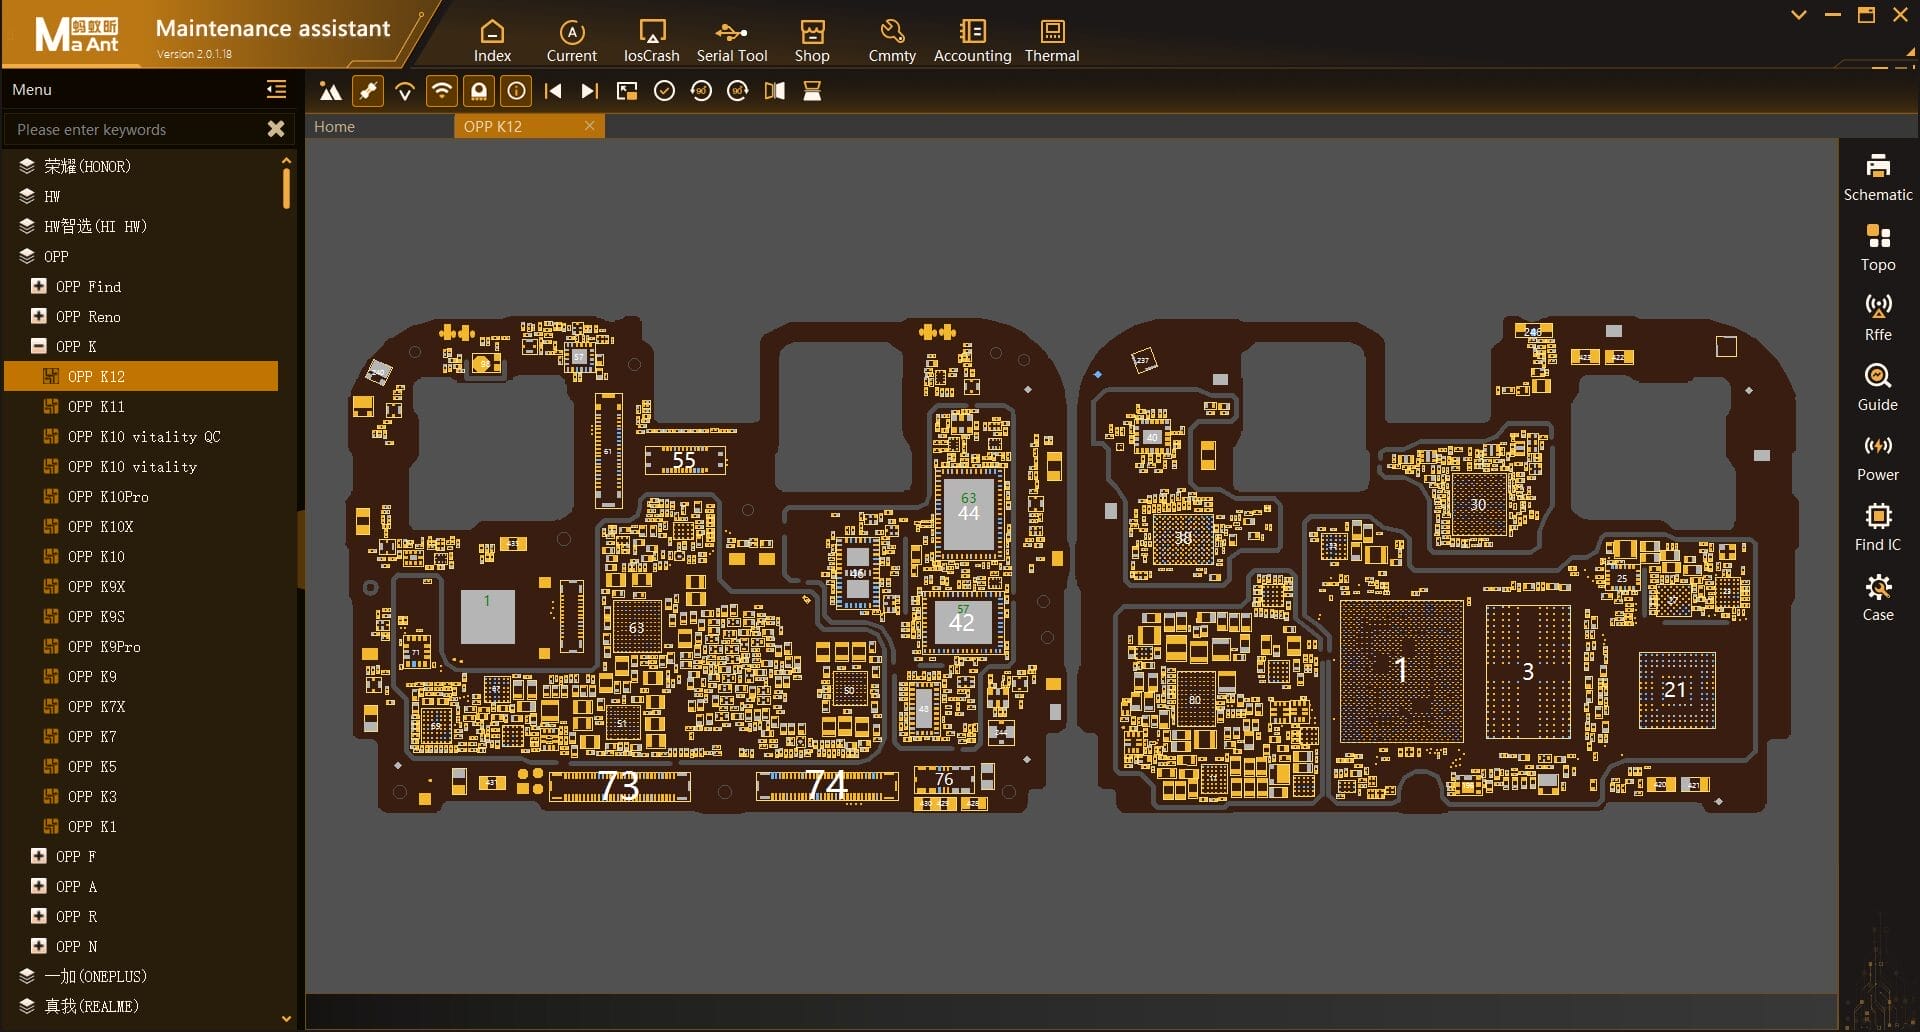Open the Schematic view
Image resolution: width=1920 pixels, height=1032 pixels.
coord(1877,177)
